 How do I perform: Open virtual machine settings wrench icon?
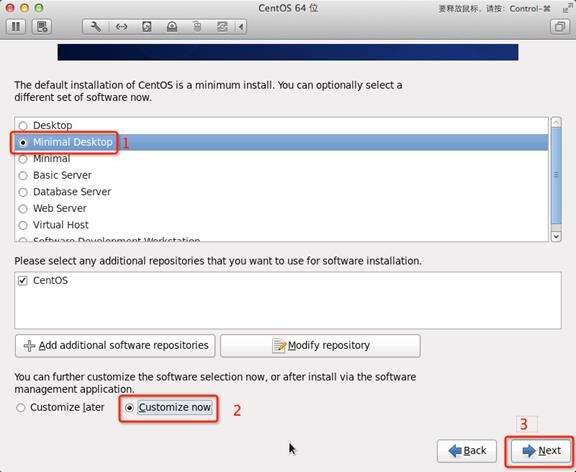(96, 26)
